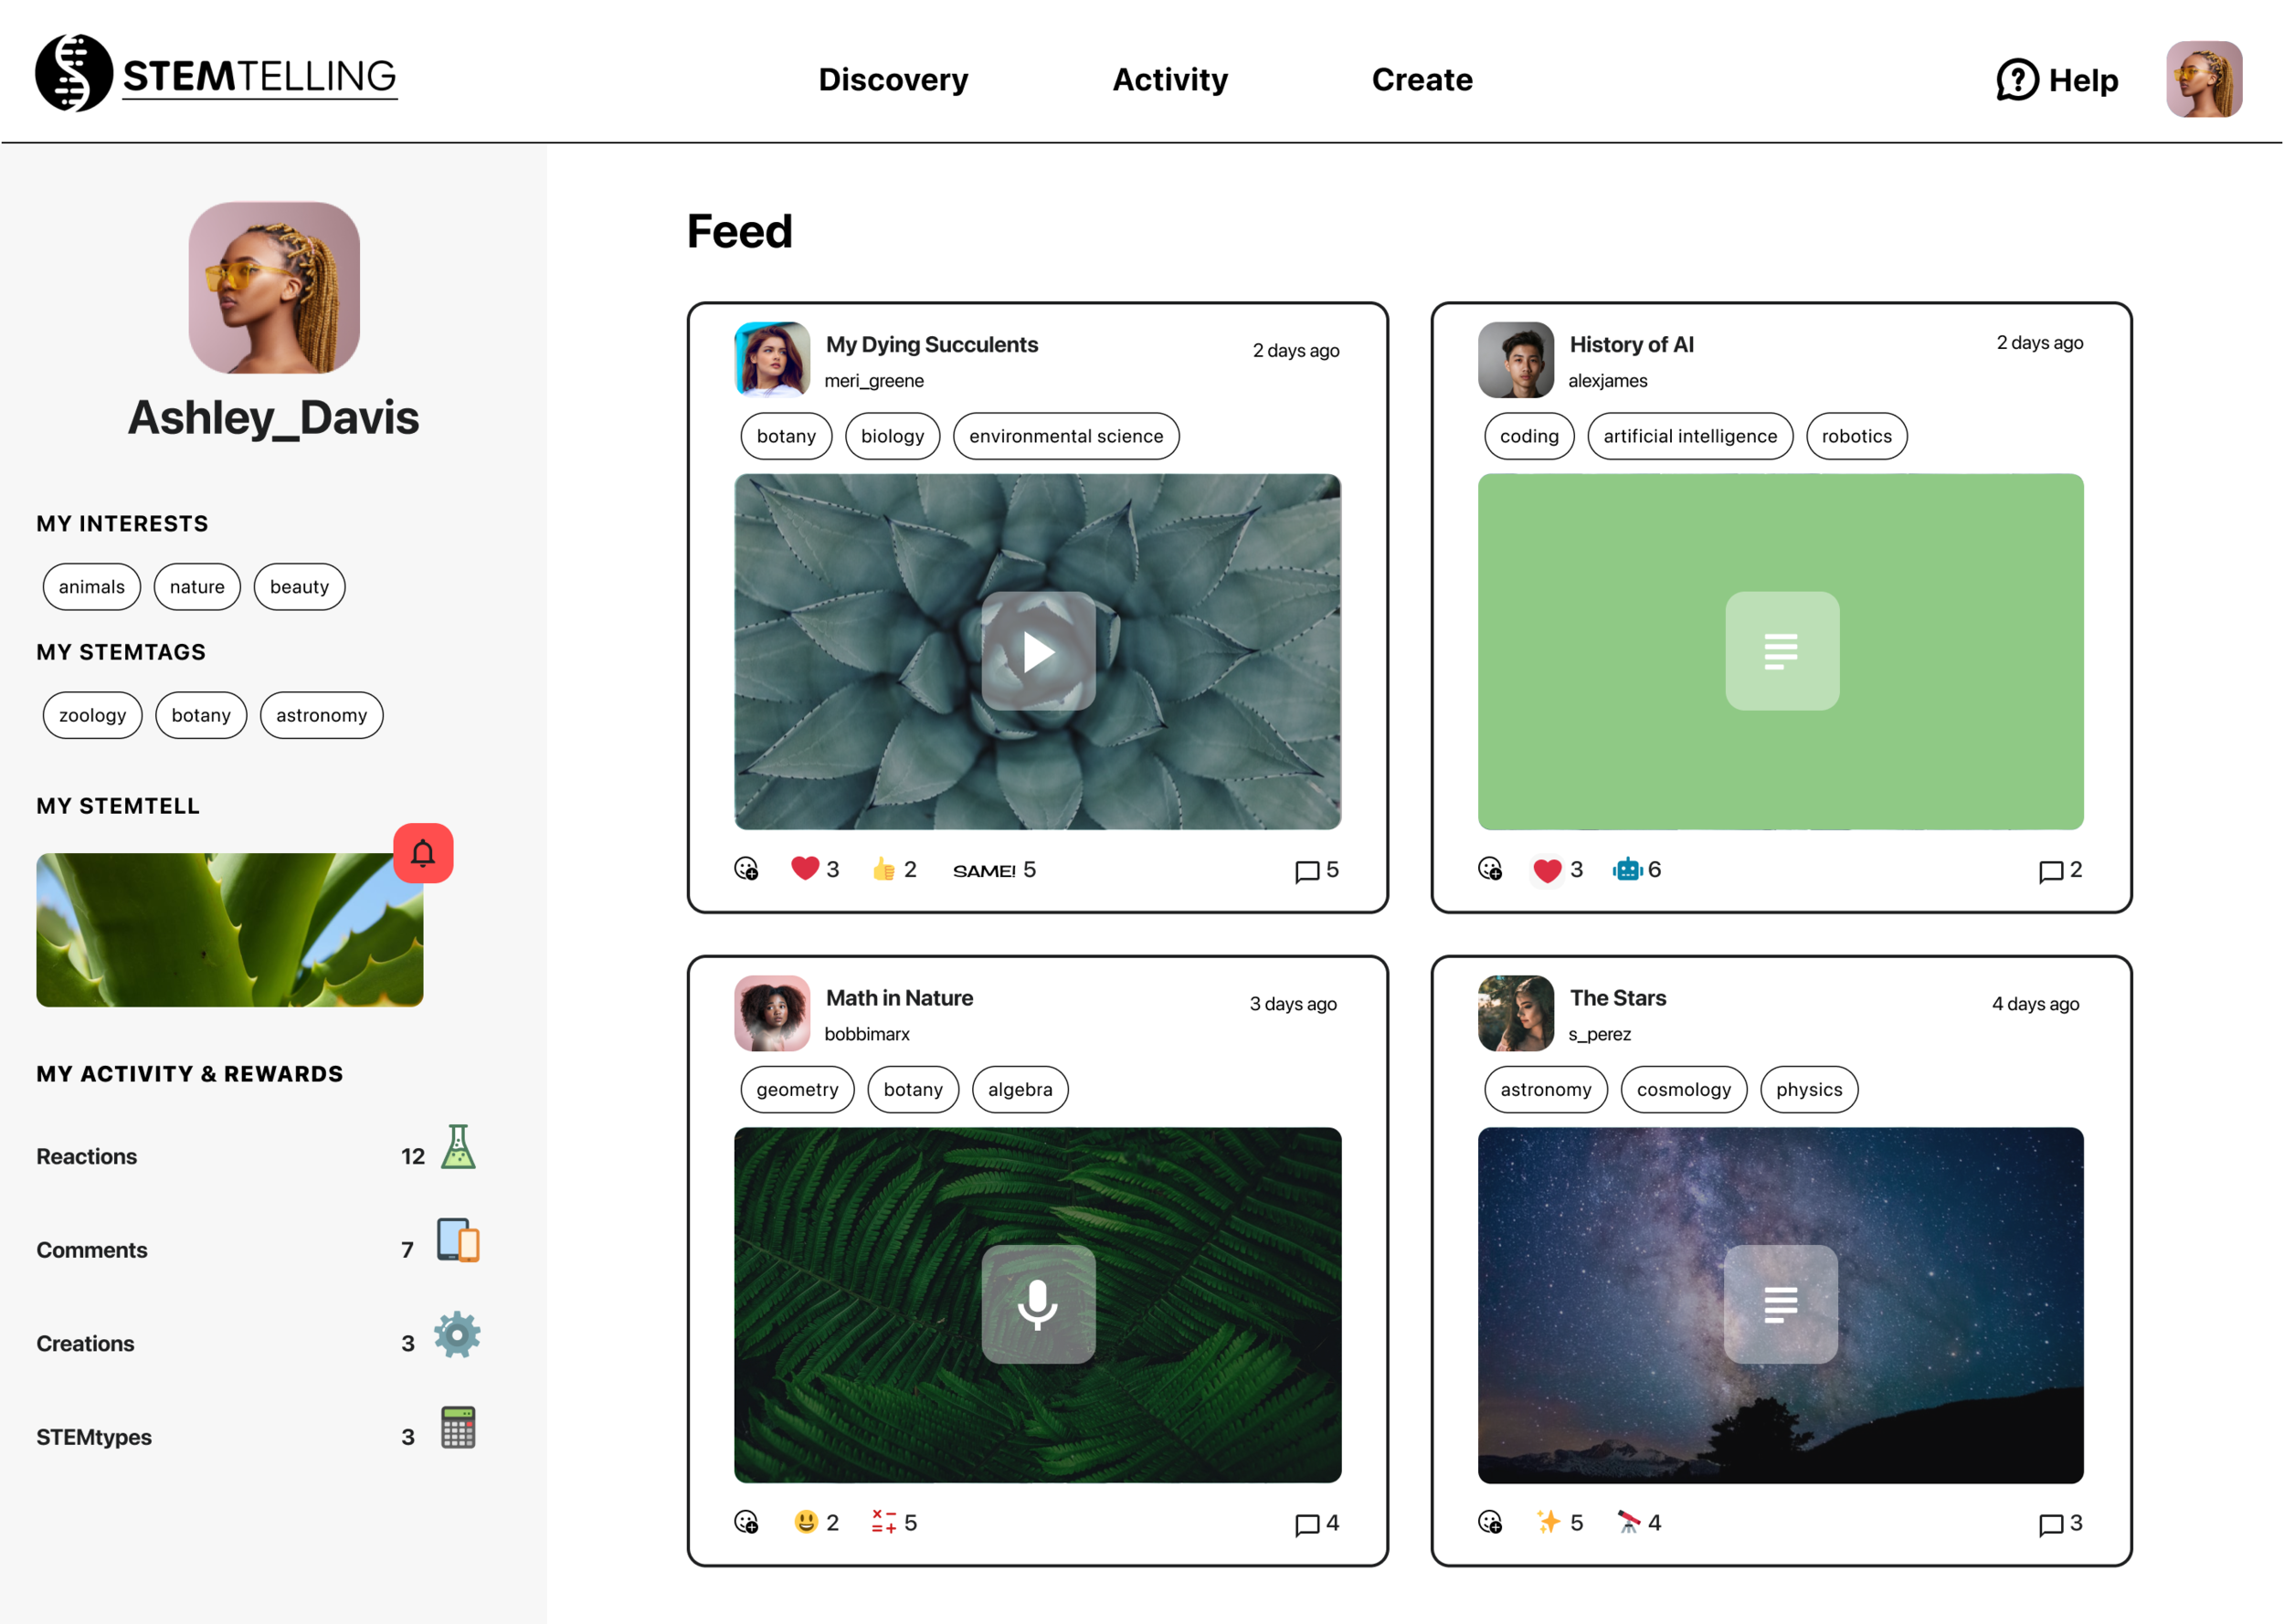This screenshot has height=1624, width=2284.
Task: Open the Help question bubble icon
Action: pos(2017,79)
